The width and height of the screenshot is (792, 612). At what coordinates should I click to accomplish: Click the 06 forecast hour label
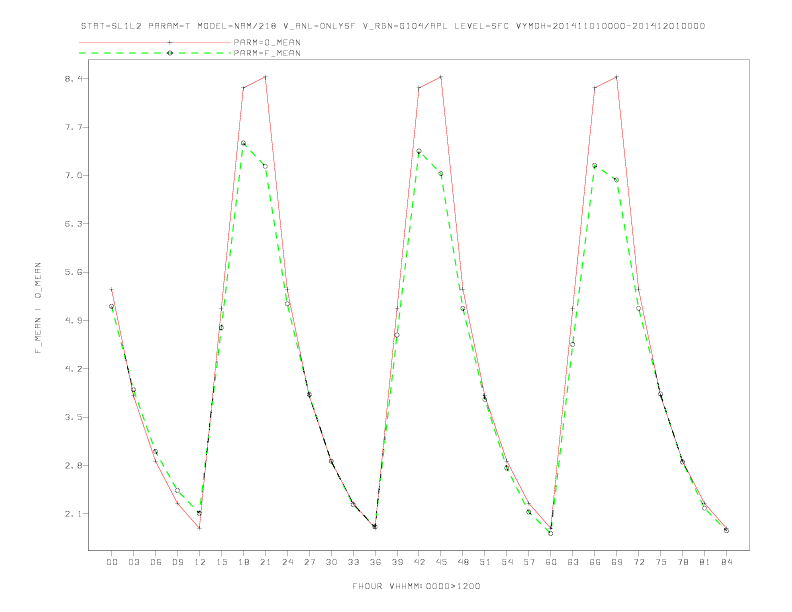(156, 562)
